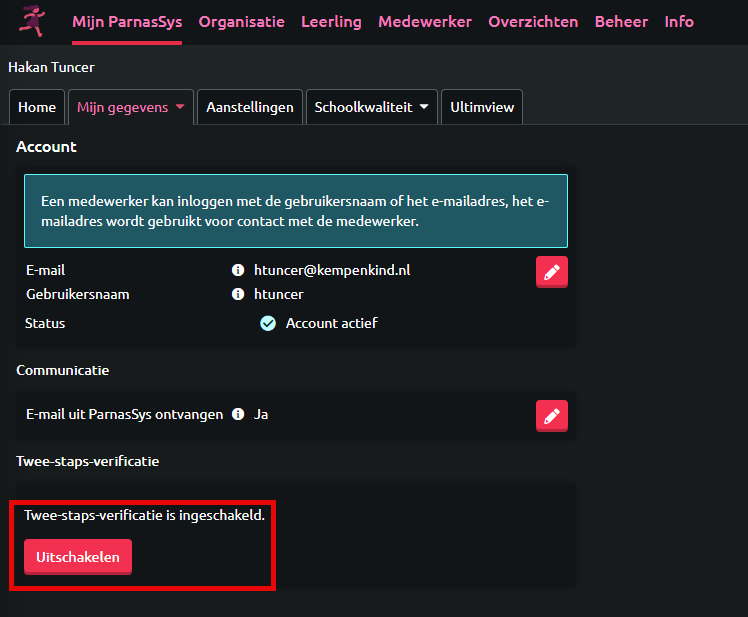Screen dimensions: 748x617
Task: Navigate to the Leerling menu
Action: point(331,22)
